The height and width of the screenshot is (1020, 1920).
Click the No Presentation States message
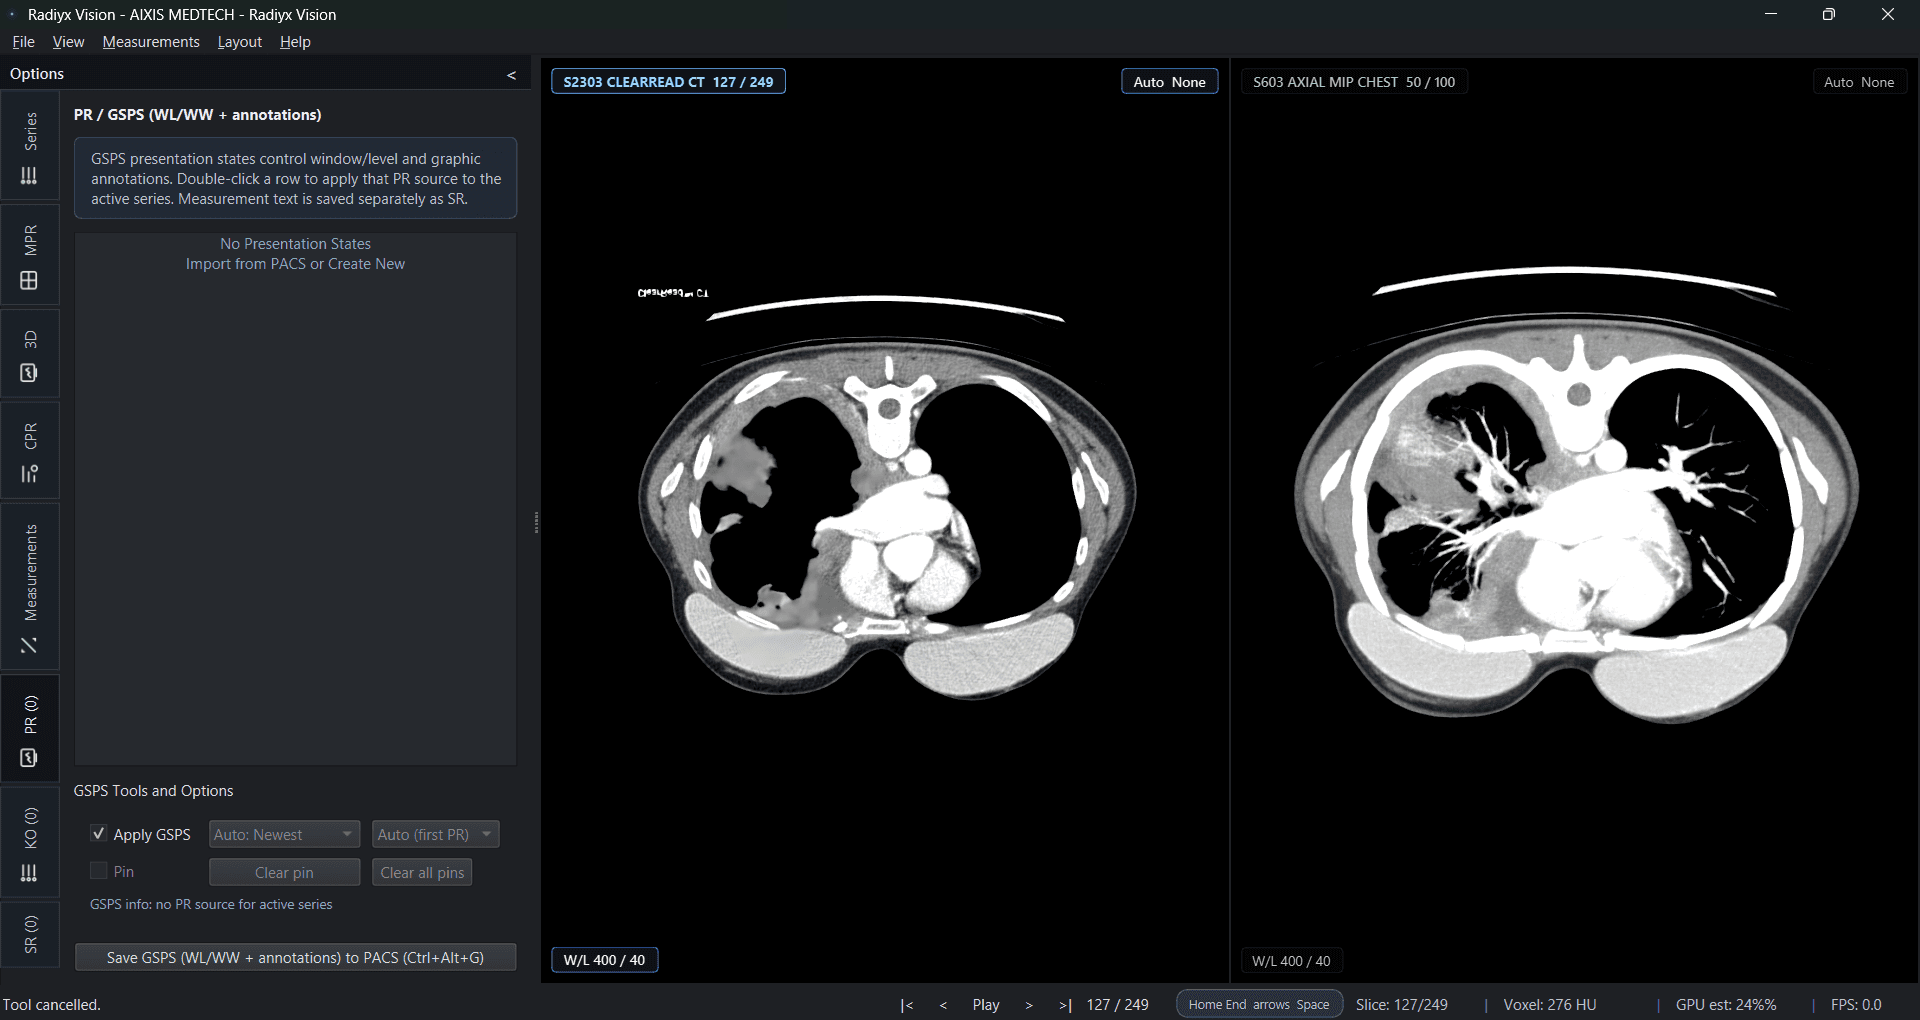pyautogui.click(x=295, y=244)
